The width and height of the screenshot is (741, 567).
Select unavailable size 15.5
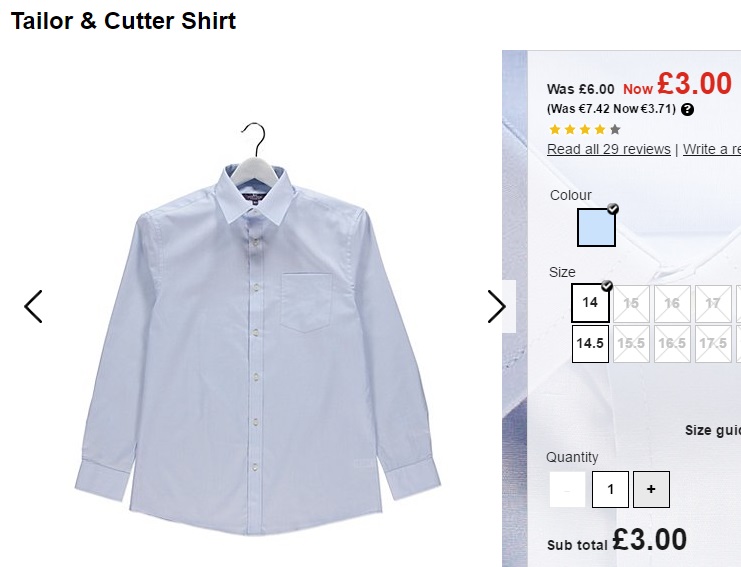point(631,344)
